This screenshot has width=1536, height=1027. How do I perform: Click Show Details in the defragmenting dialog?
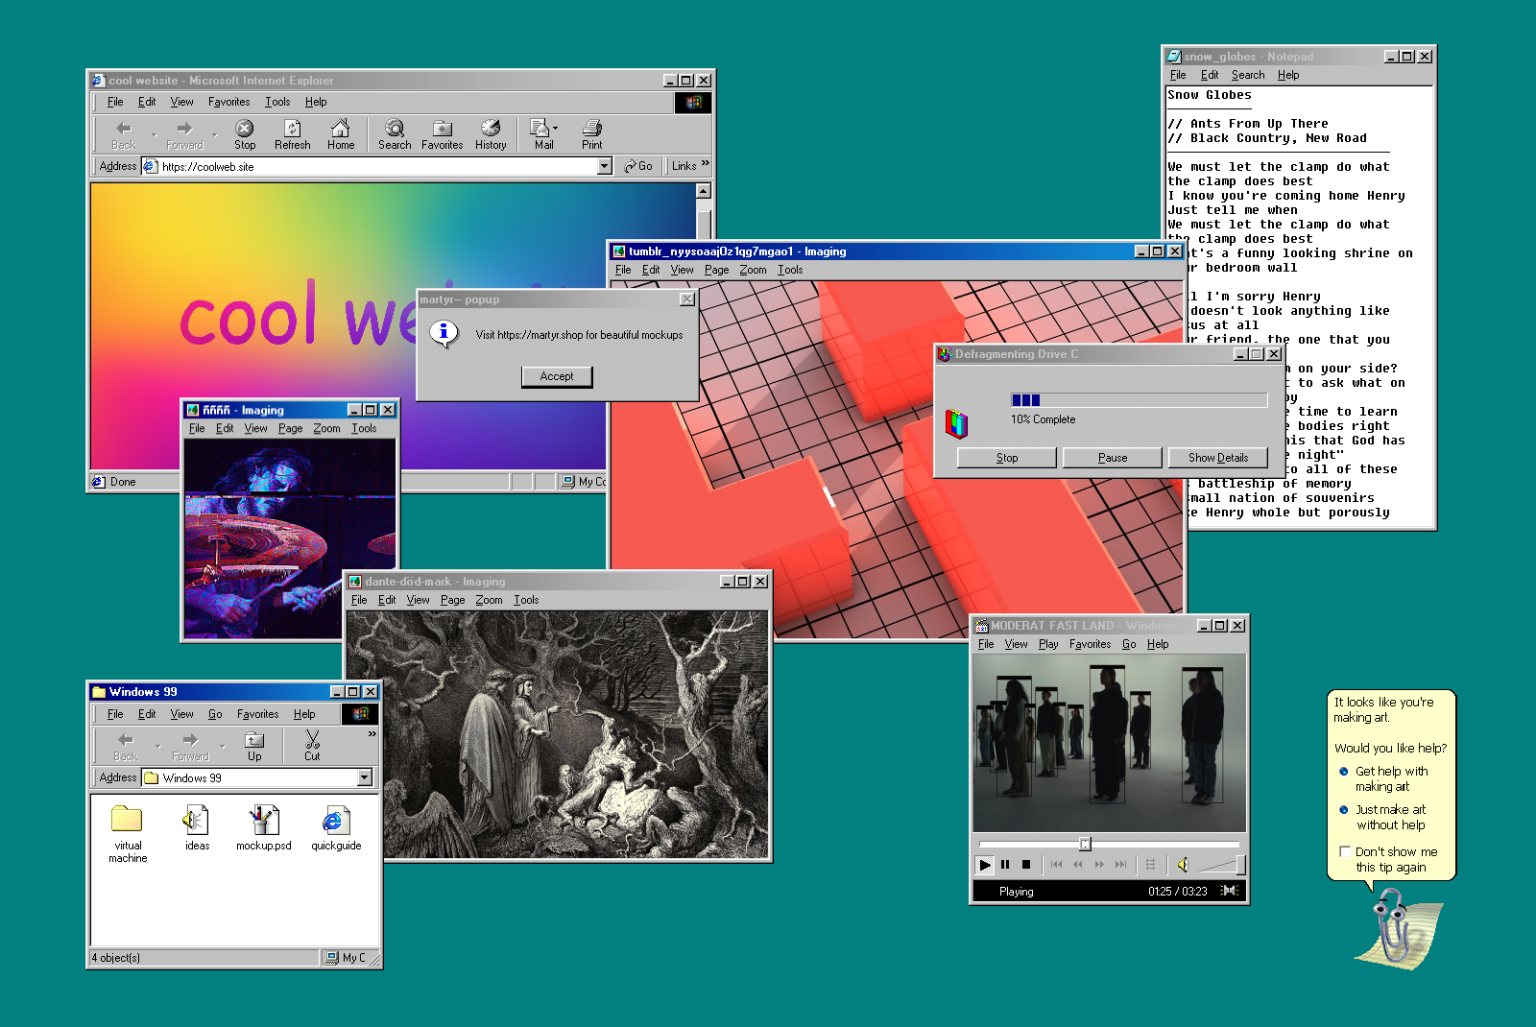tap(1218, 457)
